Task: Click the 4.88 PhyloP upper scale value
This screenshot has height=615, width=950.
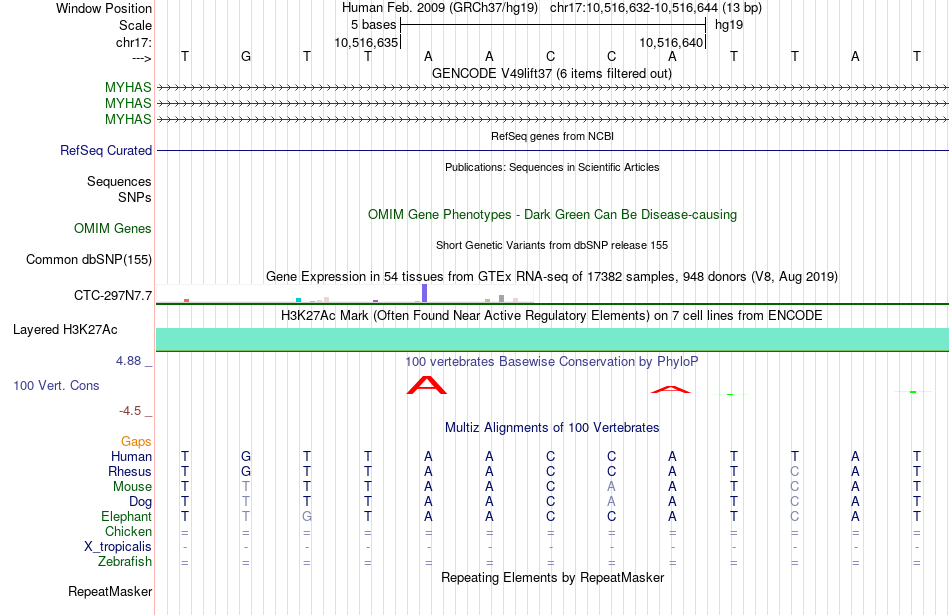Action: (128, 361)
